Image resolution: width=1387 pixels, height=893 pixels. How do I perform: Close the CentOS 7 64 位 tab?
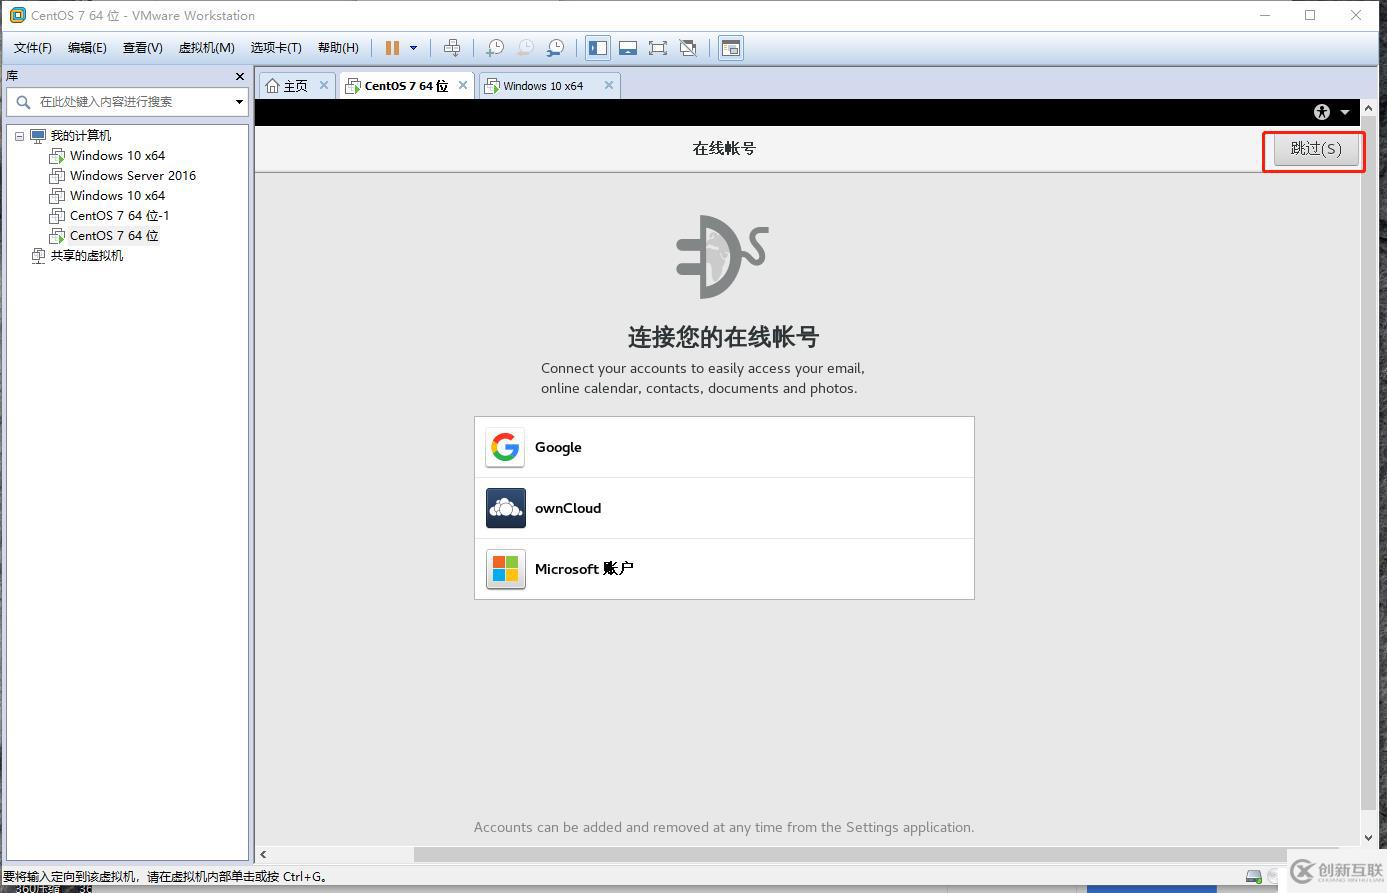[463, 85]
